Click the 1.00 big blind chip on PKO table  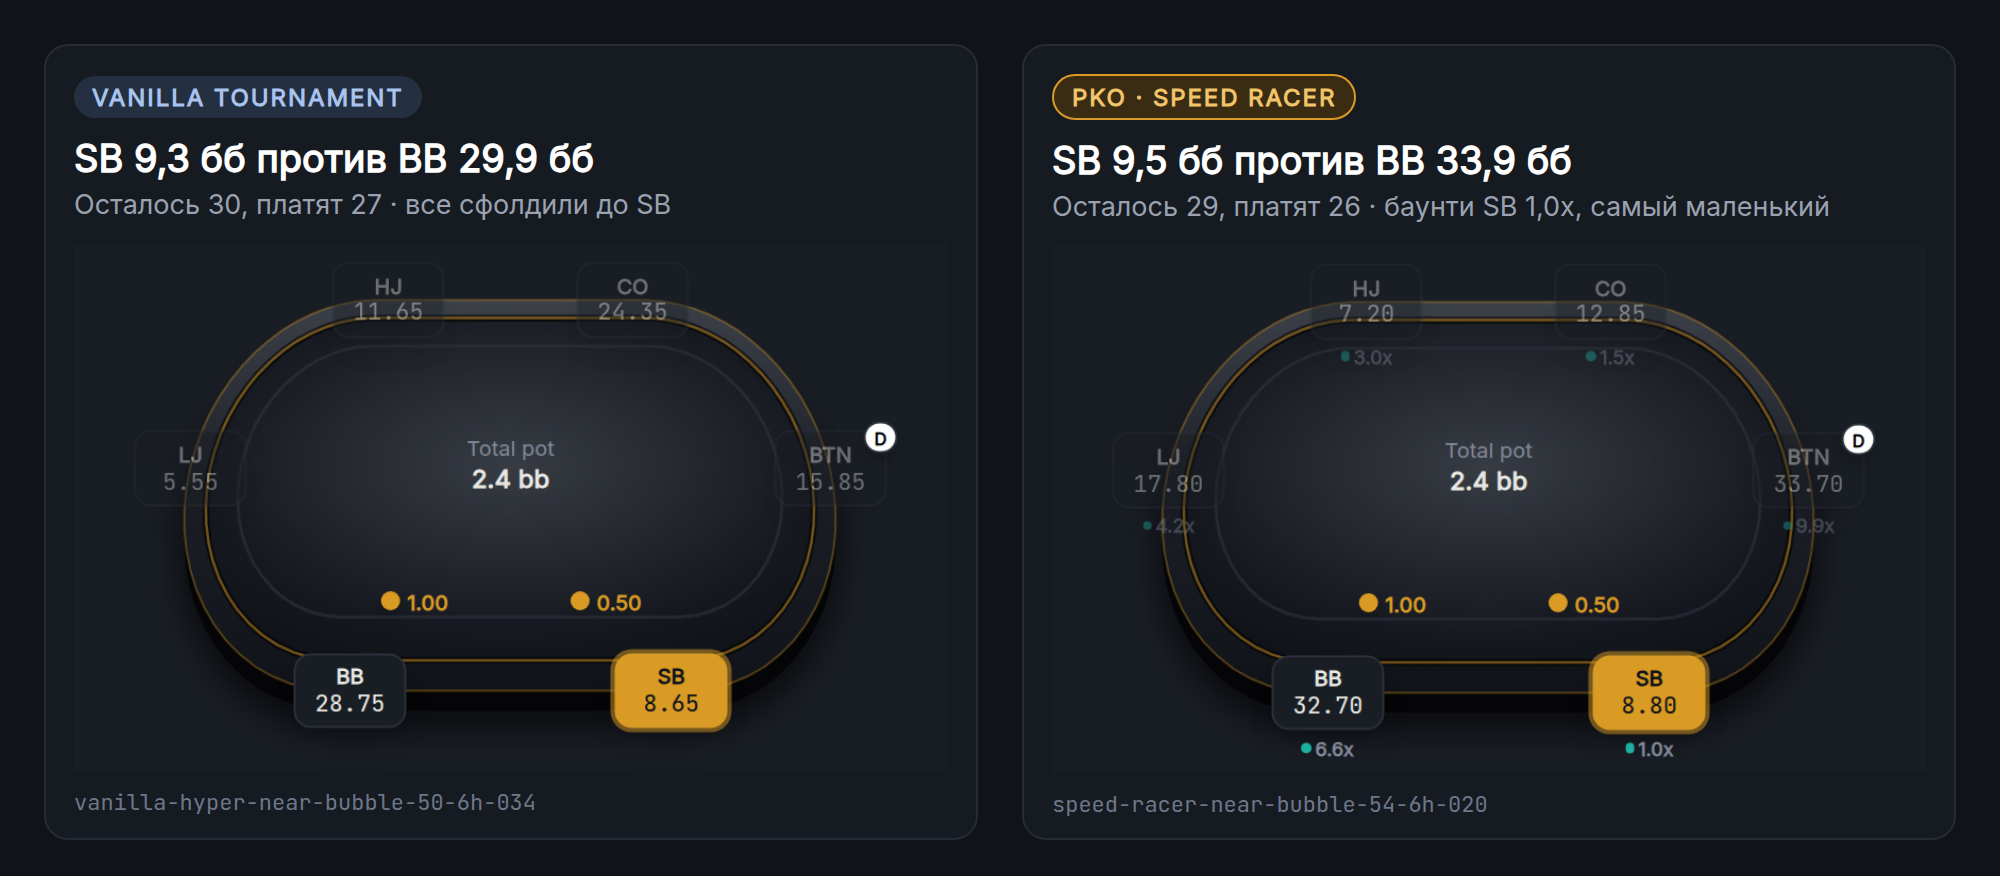pyautogui.click(x=1393, y=604)
